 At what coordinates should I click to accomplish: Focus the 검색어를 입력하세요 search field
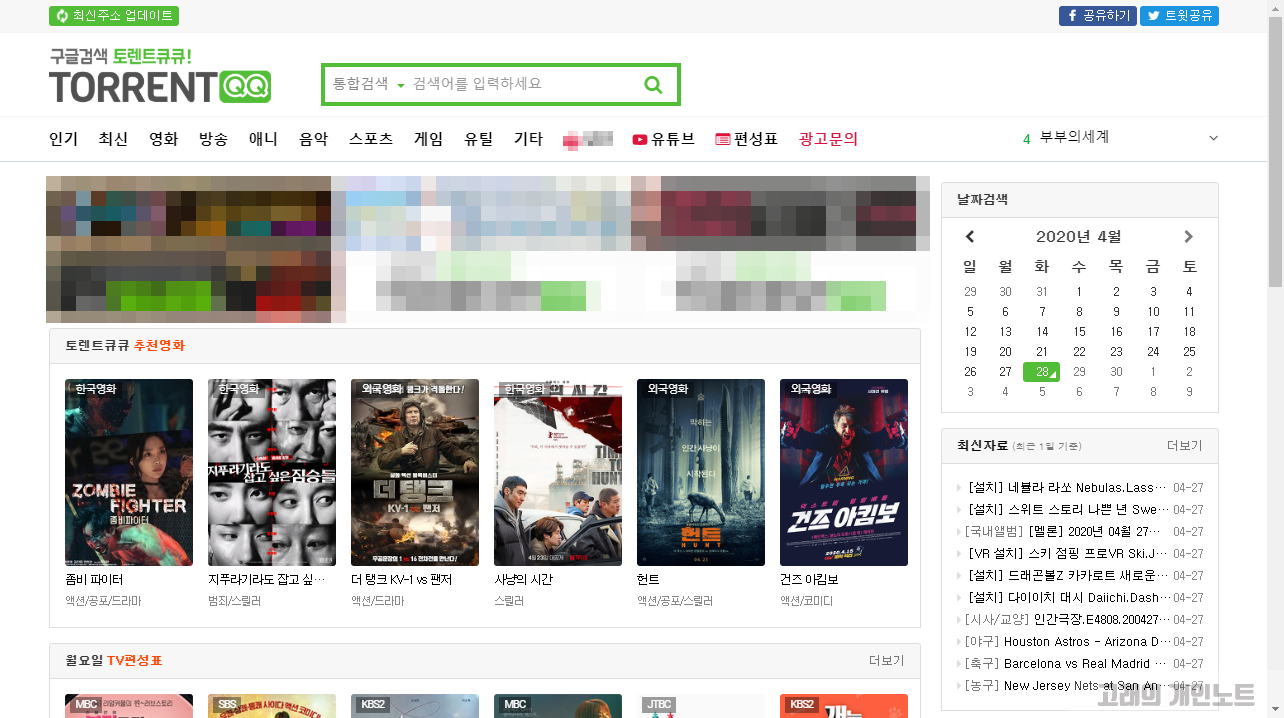(x=520, y=85)
